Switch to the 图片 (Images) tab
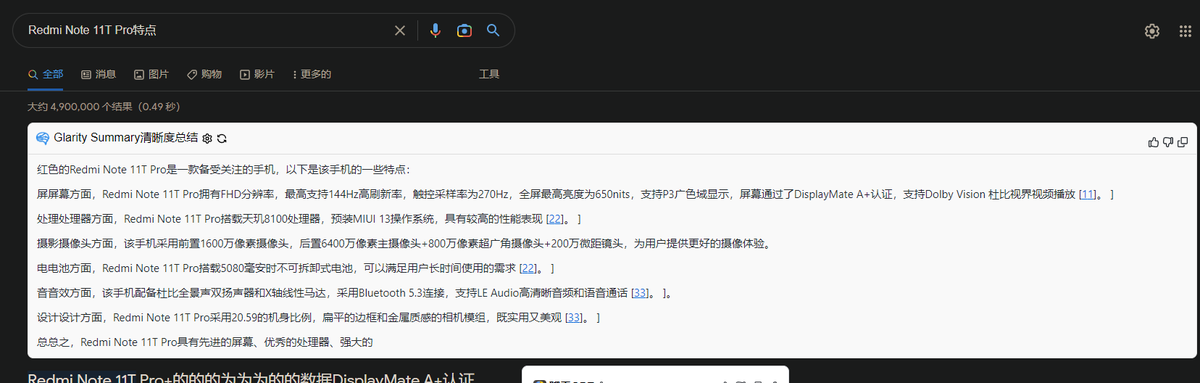The width and height of the screenshot is (1200, 383). [x=151, y=74]
